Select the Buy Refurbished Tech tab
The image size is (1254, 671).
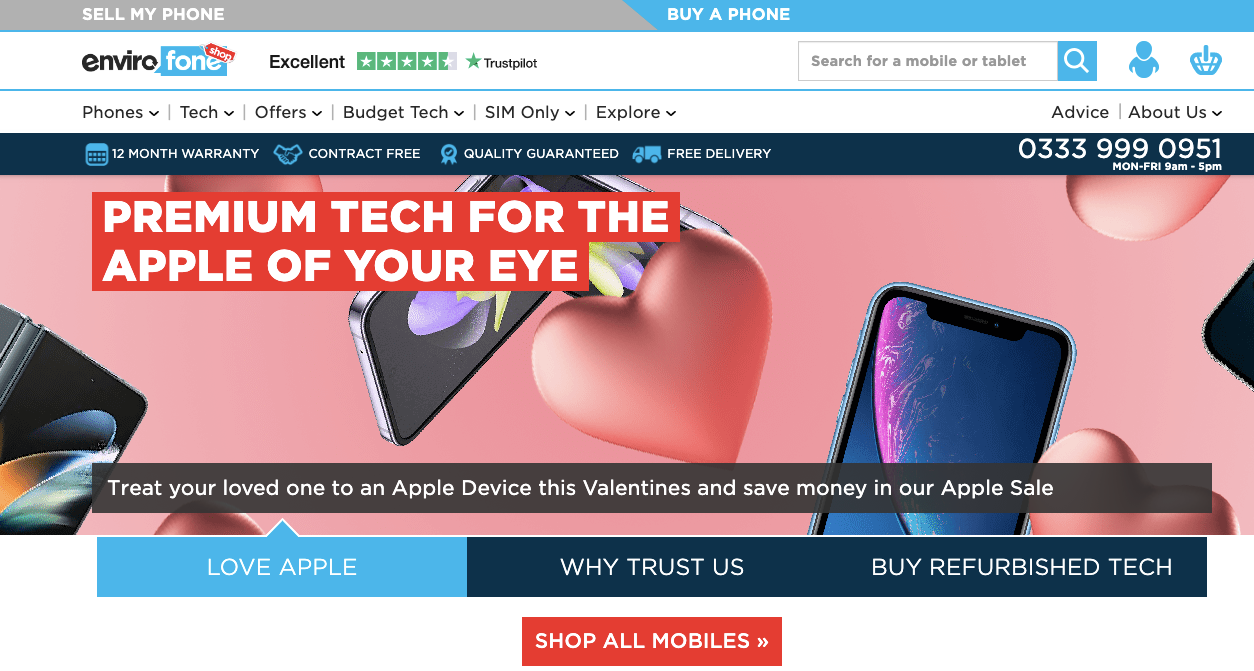(1022, 567)
